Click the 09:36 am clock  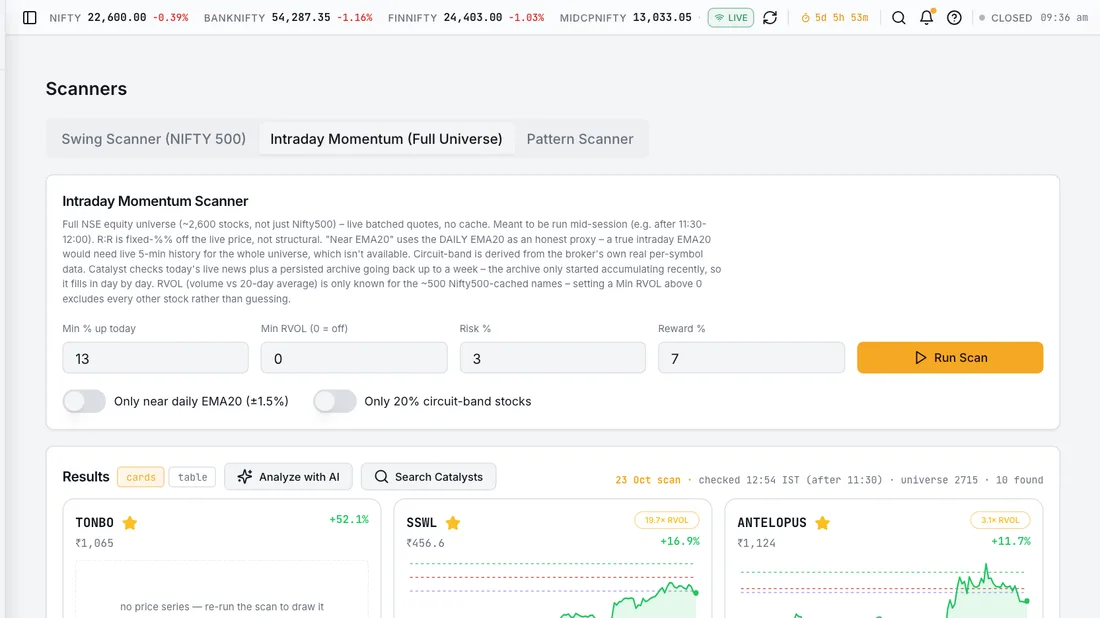point(1064,18)
